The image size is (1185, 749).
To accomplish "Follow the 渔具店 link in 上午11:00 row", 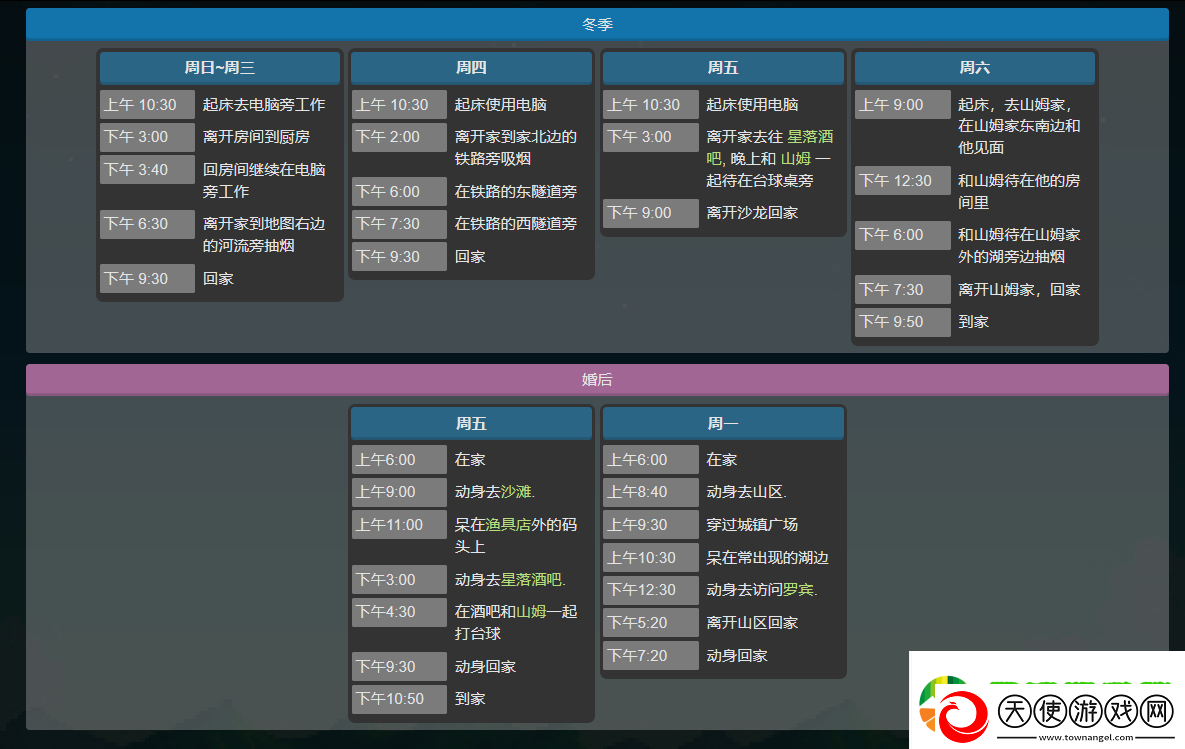I will pyautogui.click(x=508, y=525).
